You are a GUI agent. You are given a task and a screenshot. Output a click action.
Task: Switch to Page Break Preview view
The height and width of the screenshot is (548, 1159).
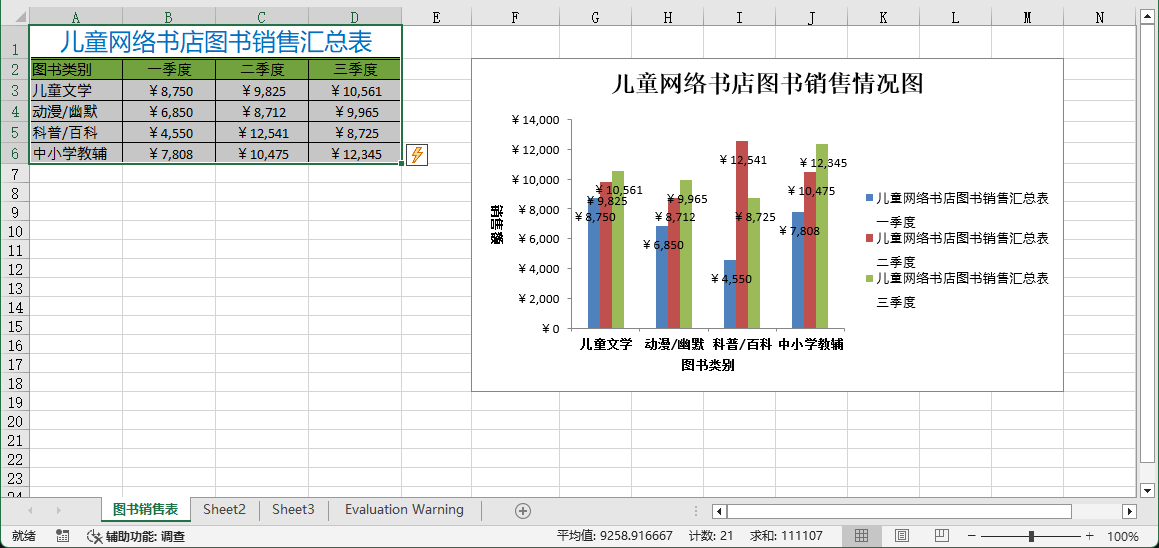940,536
